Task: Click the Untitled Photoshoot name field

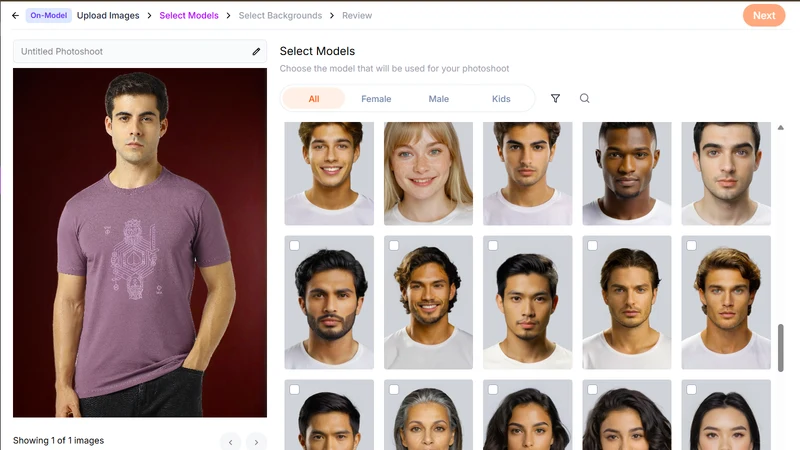Action: [x=140, y=52]
